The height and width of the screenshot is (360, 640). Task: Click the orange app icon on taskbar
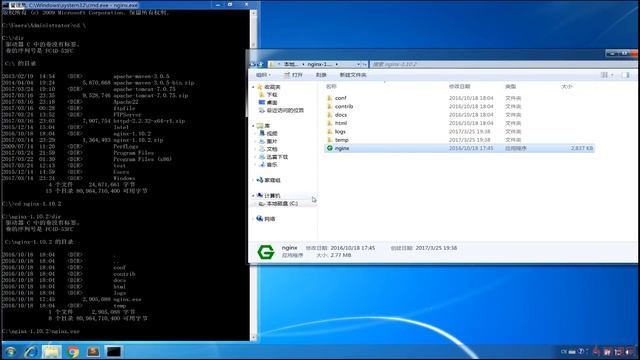[93, 351]
